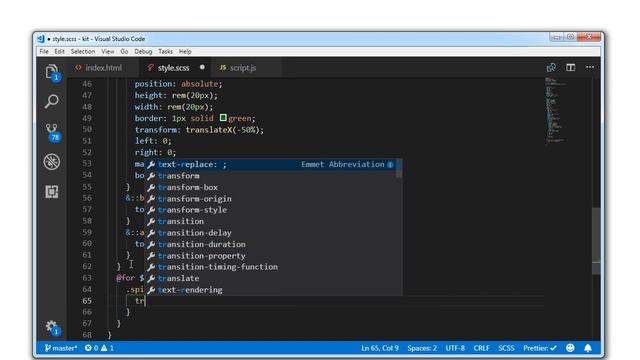Open the Edit menu
The height and width of the screenshot is (360, 640).
59,51
